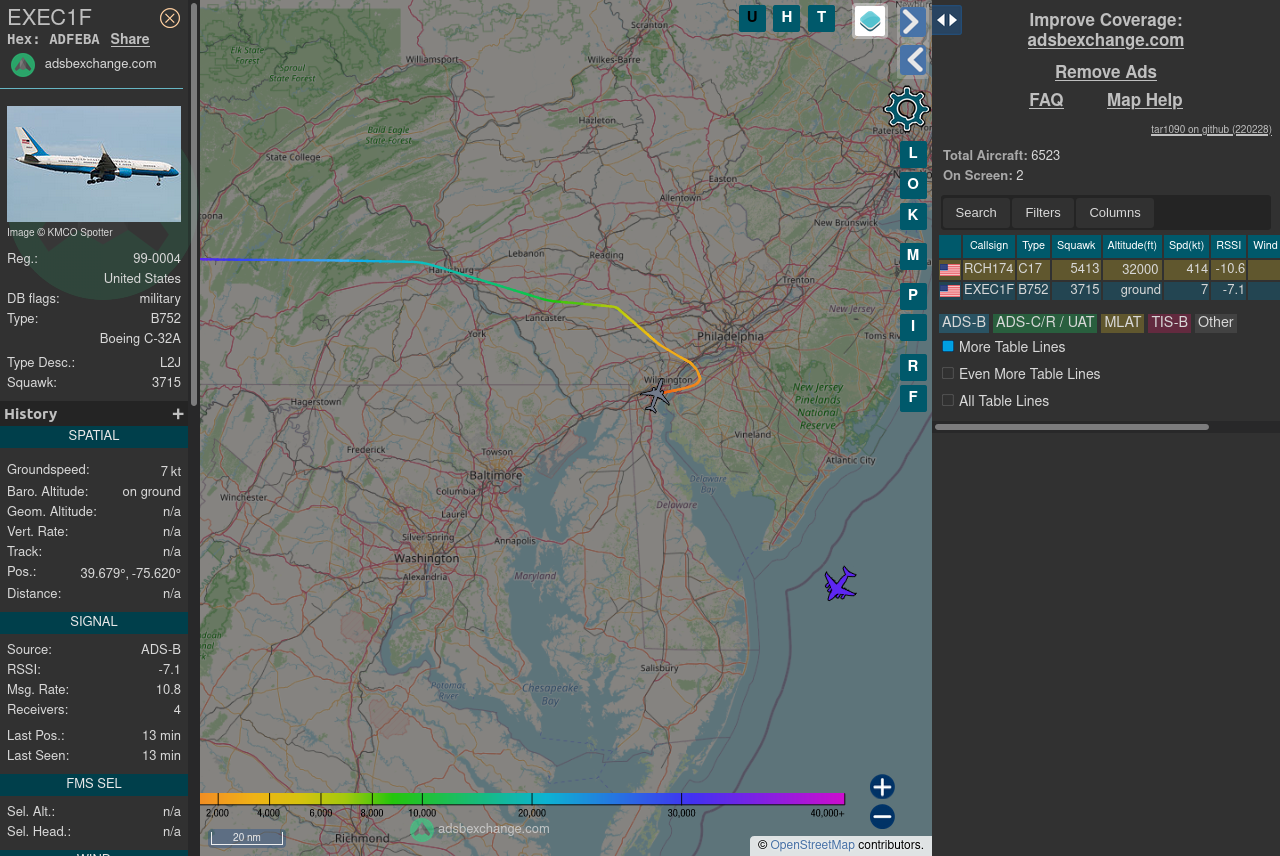Toggle the R map option button
The width and height of the screenshot is (1280, 856).
(x=913, y=367)
